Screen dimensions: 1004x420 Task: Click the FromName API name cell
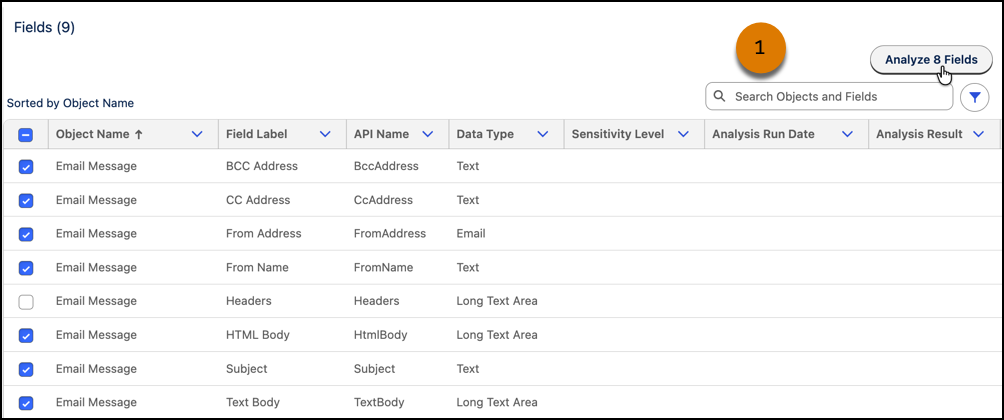(384, 268)
